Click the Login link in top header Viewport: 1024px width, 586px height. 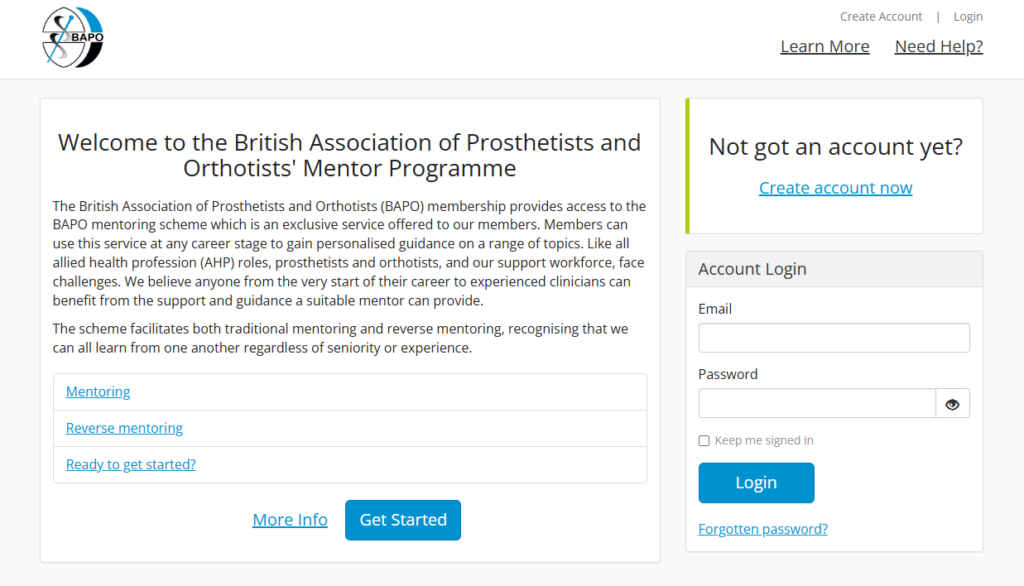[x=968, y=17]
